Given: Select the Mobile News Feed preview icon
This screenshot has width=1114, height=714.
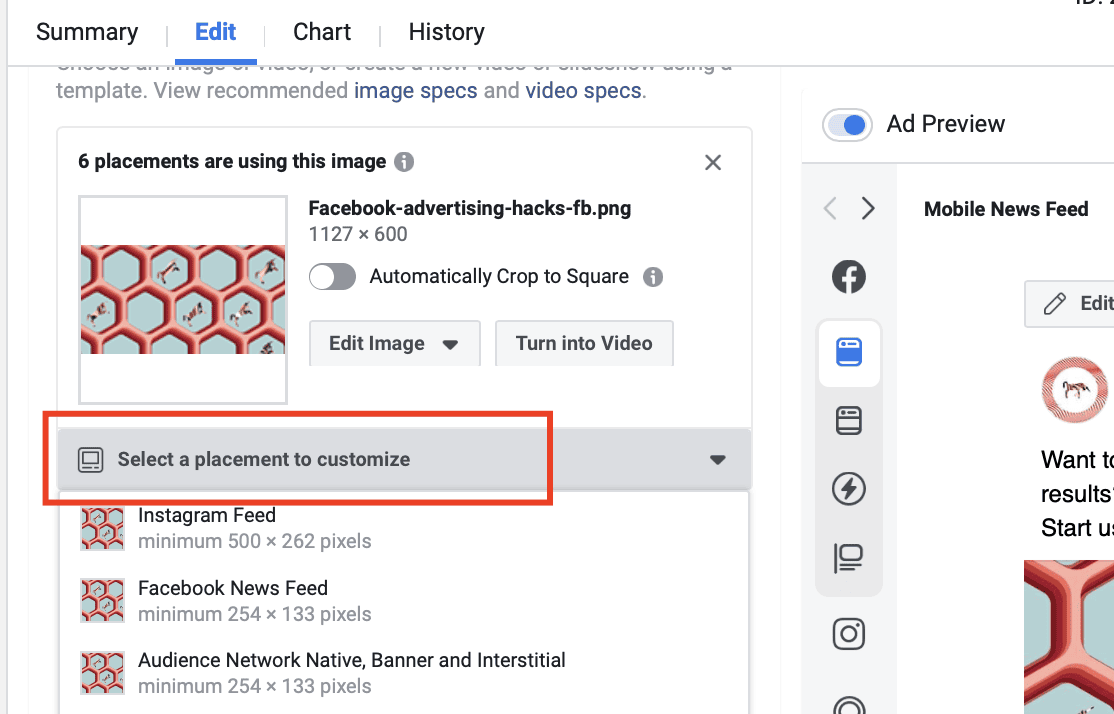Looking at the screenshot, I should 849,352.
